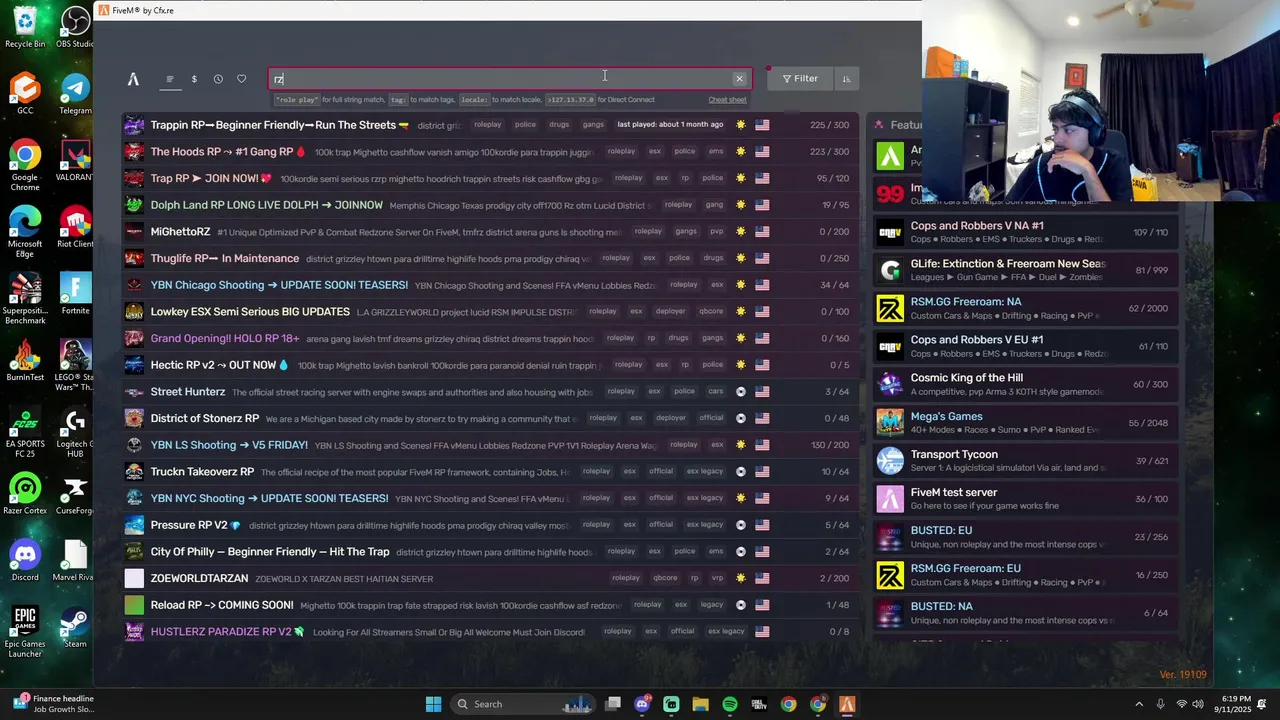1280x720 pixels.
Task: Open the supporters dollar-sign tab
Action: click(x=194, y=79)
